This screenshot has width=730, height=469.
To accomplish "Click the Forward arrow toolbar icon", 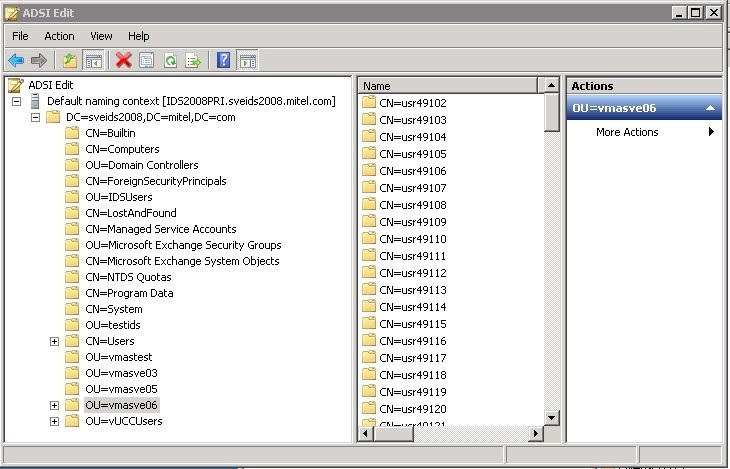I will tap(39, 61).
